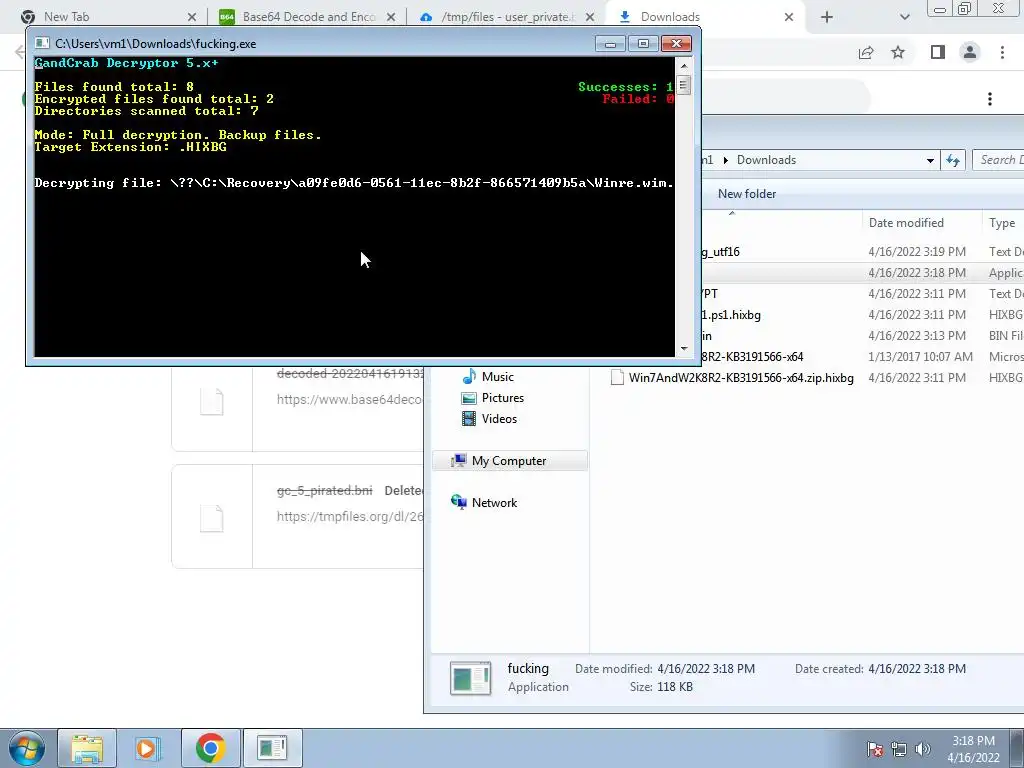Viewport: 1024px width, 768px height.
Task: Refresh the Explorer Downloads folder
Action: pos(953,160)
